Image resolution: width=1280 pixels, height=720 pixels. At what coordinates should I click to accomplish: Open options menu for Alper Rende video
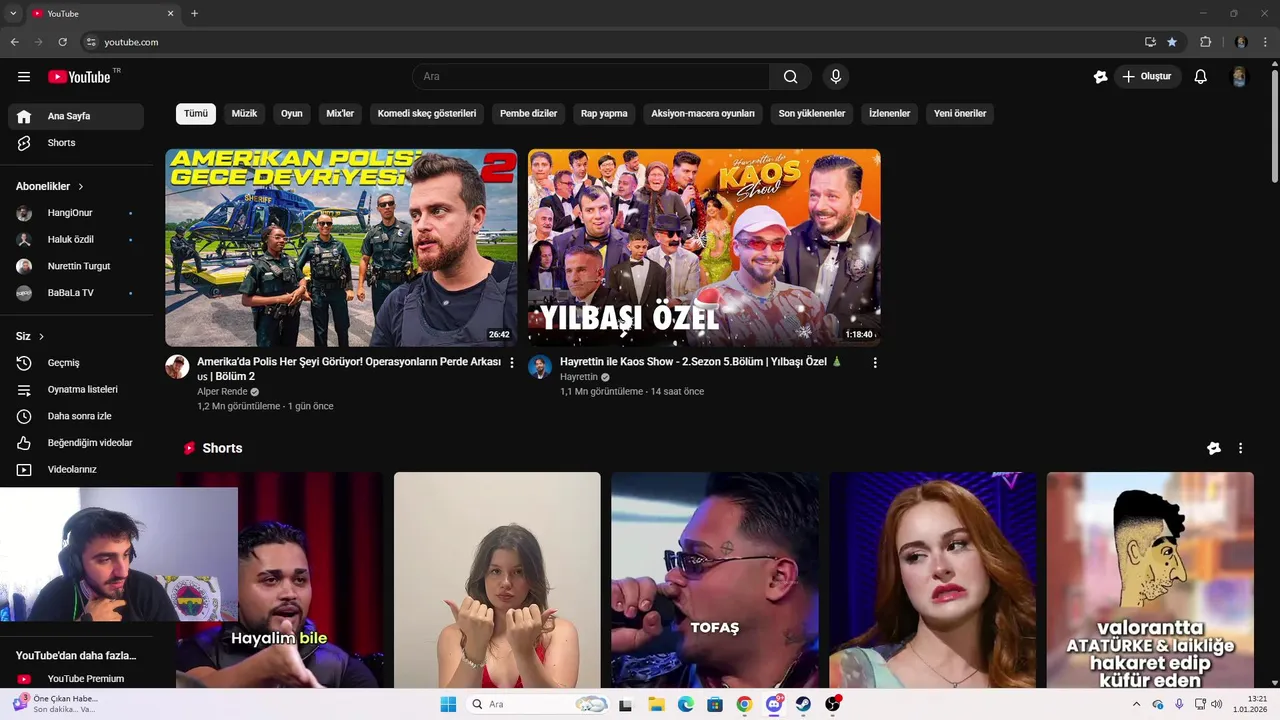pyautogui.click(x=512, y=363)
